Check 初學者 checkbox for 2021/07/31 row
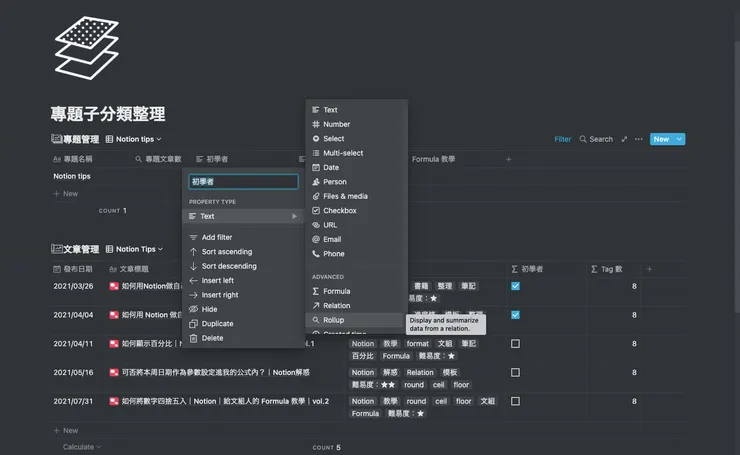This screenshot has height=455, width=740. [515, 401]
